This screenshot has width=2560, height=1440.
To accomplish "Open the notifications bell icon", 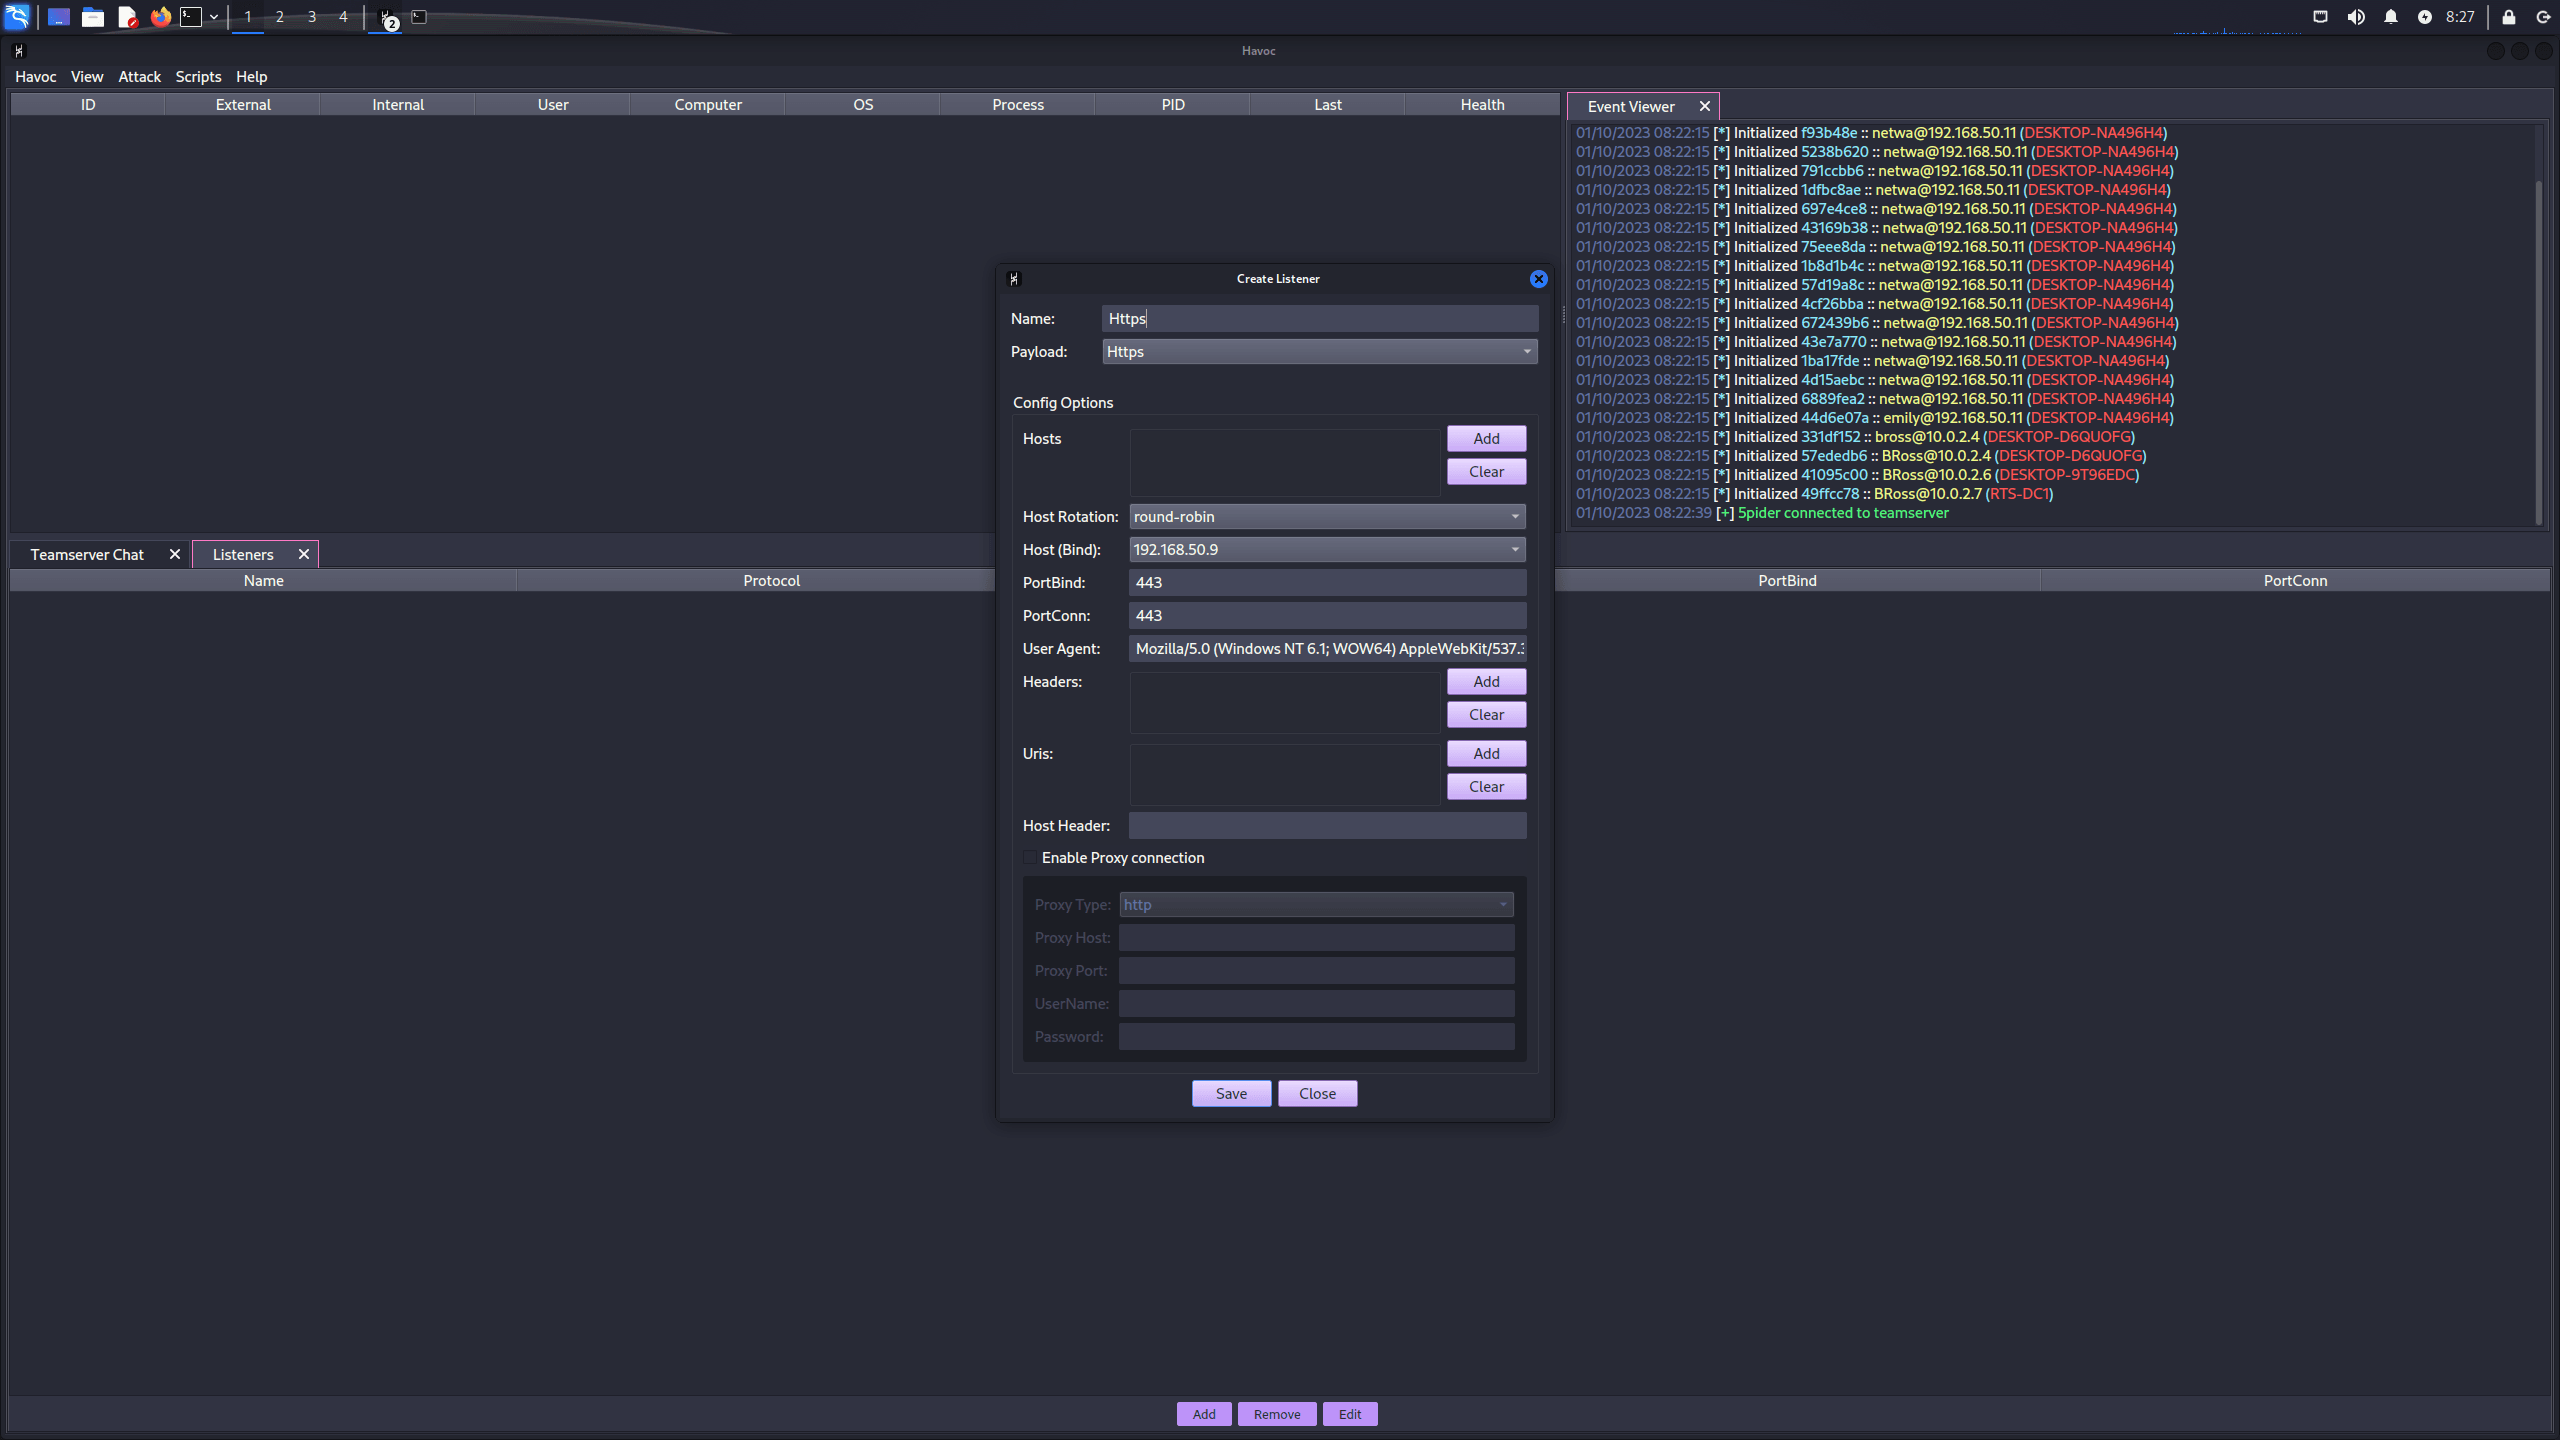I will [x=2391, y=17].
